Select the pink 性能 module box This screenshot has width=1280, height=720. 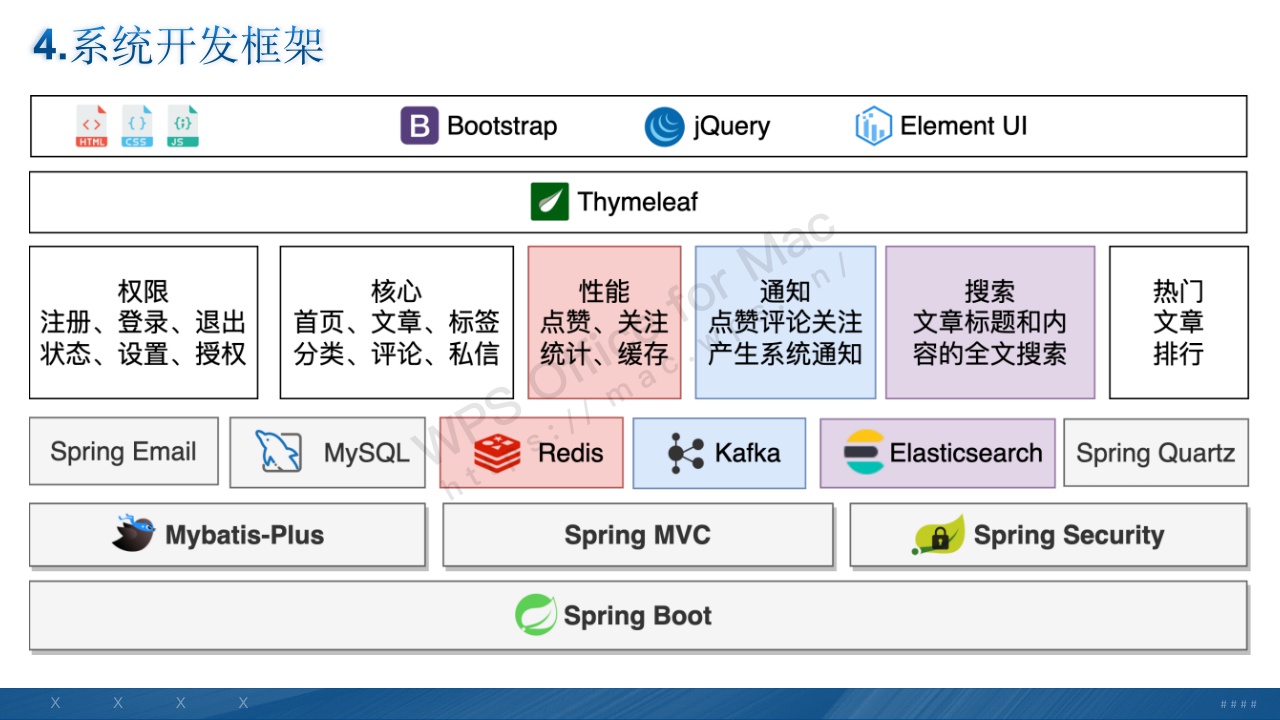coord(604,323)
